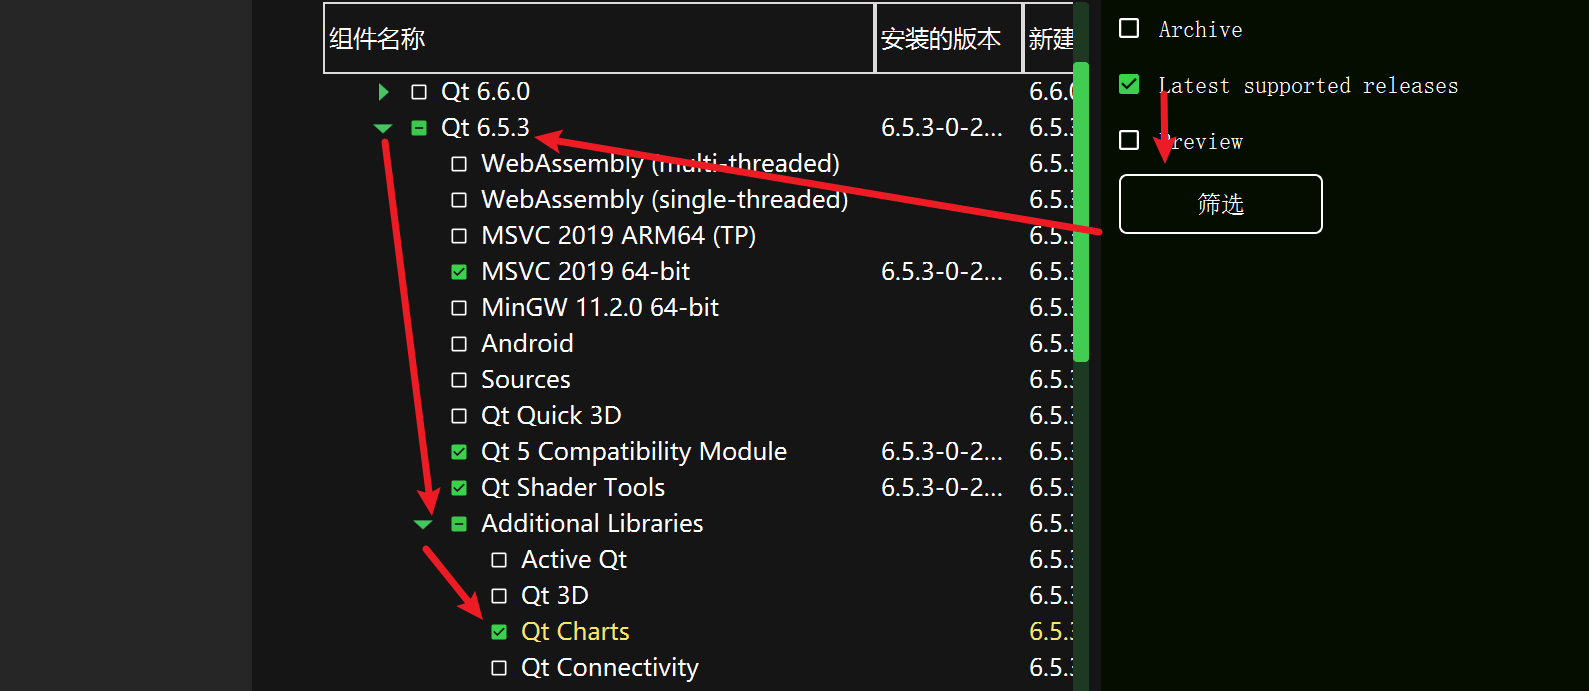Viewport: 1589px width, 691px height.
Task: Click the 筛选 filter button
Action: (1220, 204)
